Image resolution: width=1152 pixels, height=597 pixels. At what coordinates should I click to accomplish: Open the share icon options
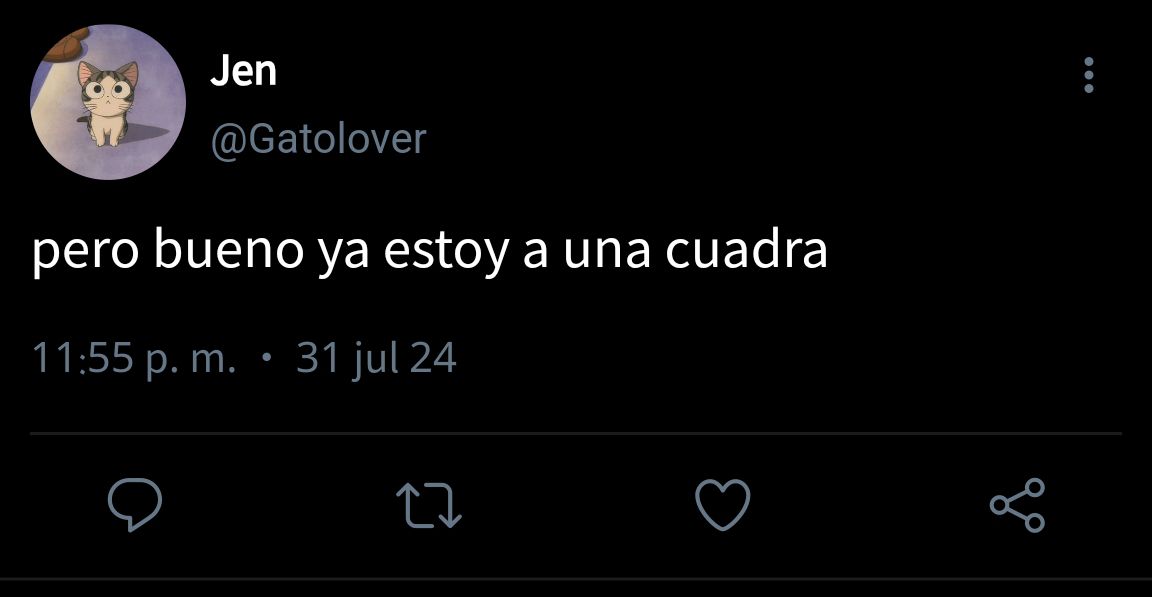coord(1017,504)
